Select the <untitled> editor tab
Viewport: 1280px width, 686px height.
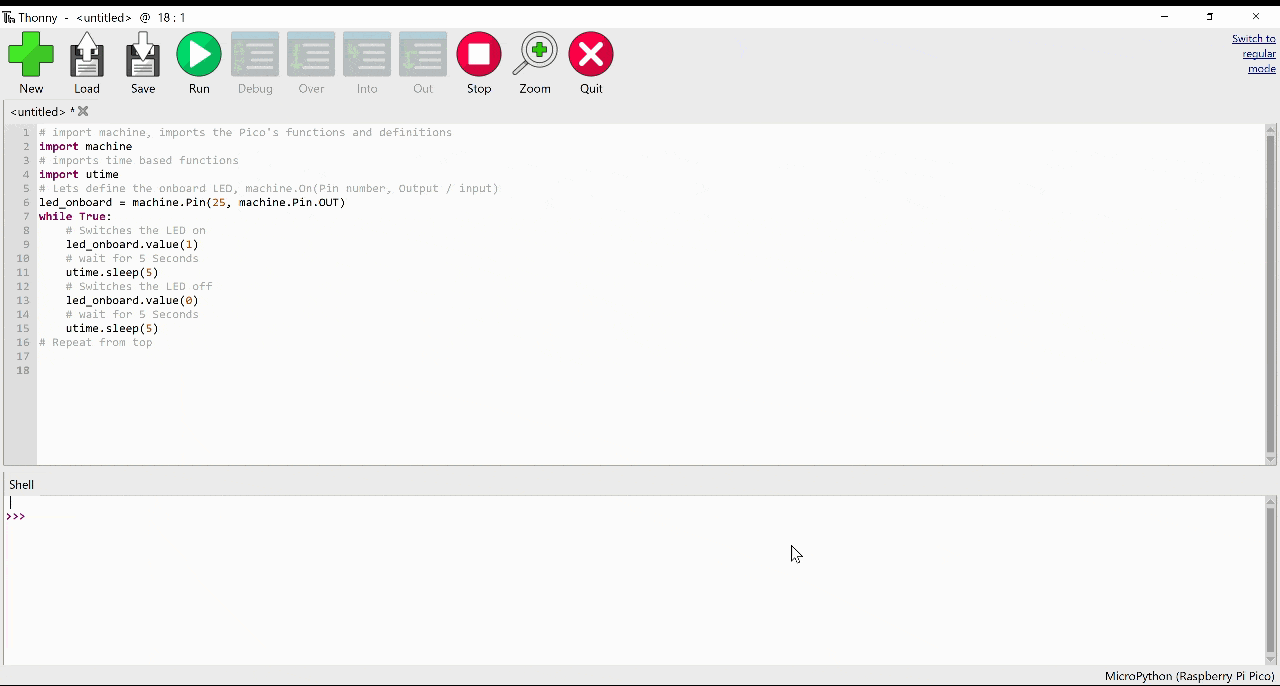[38, 112]
